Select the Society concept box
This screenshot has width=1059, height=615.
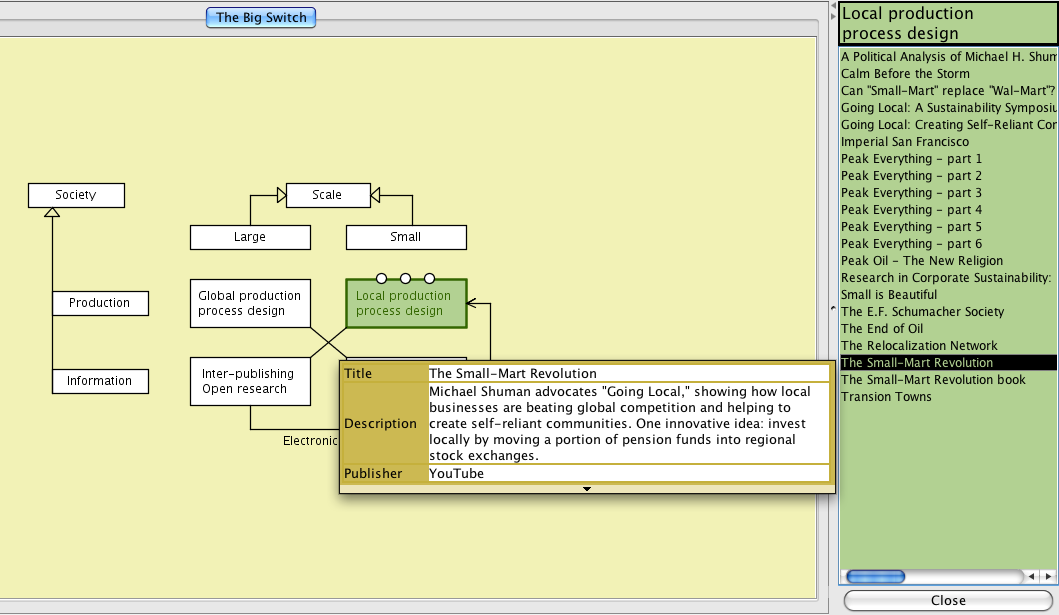[x=76, y=195]
